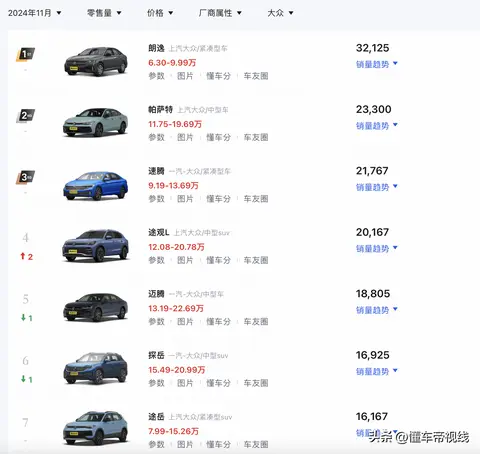Expand 销量趋势 for 途观L

coord(377,248)
